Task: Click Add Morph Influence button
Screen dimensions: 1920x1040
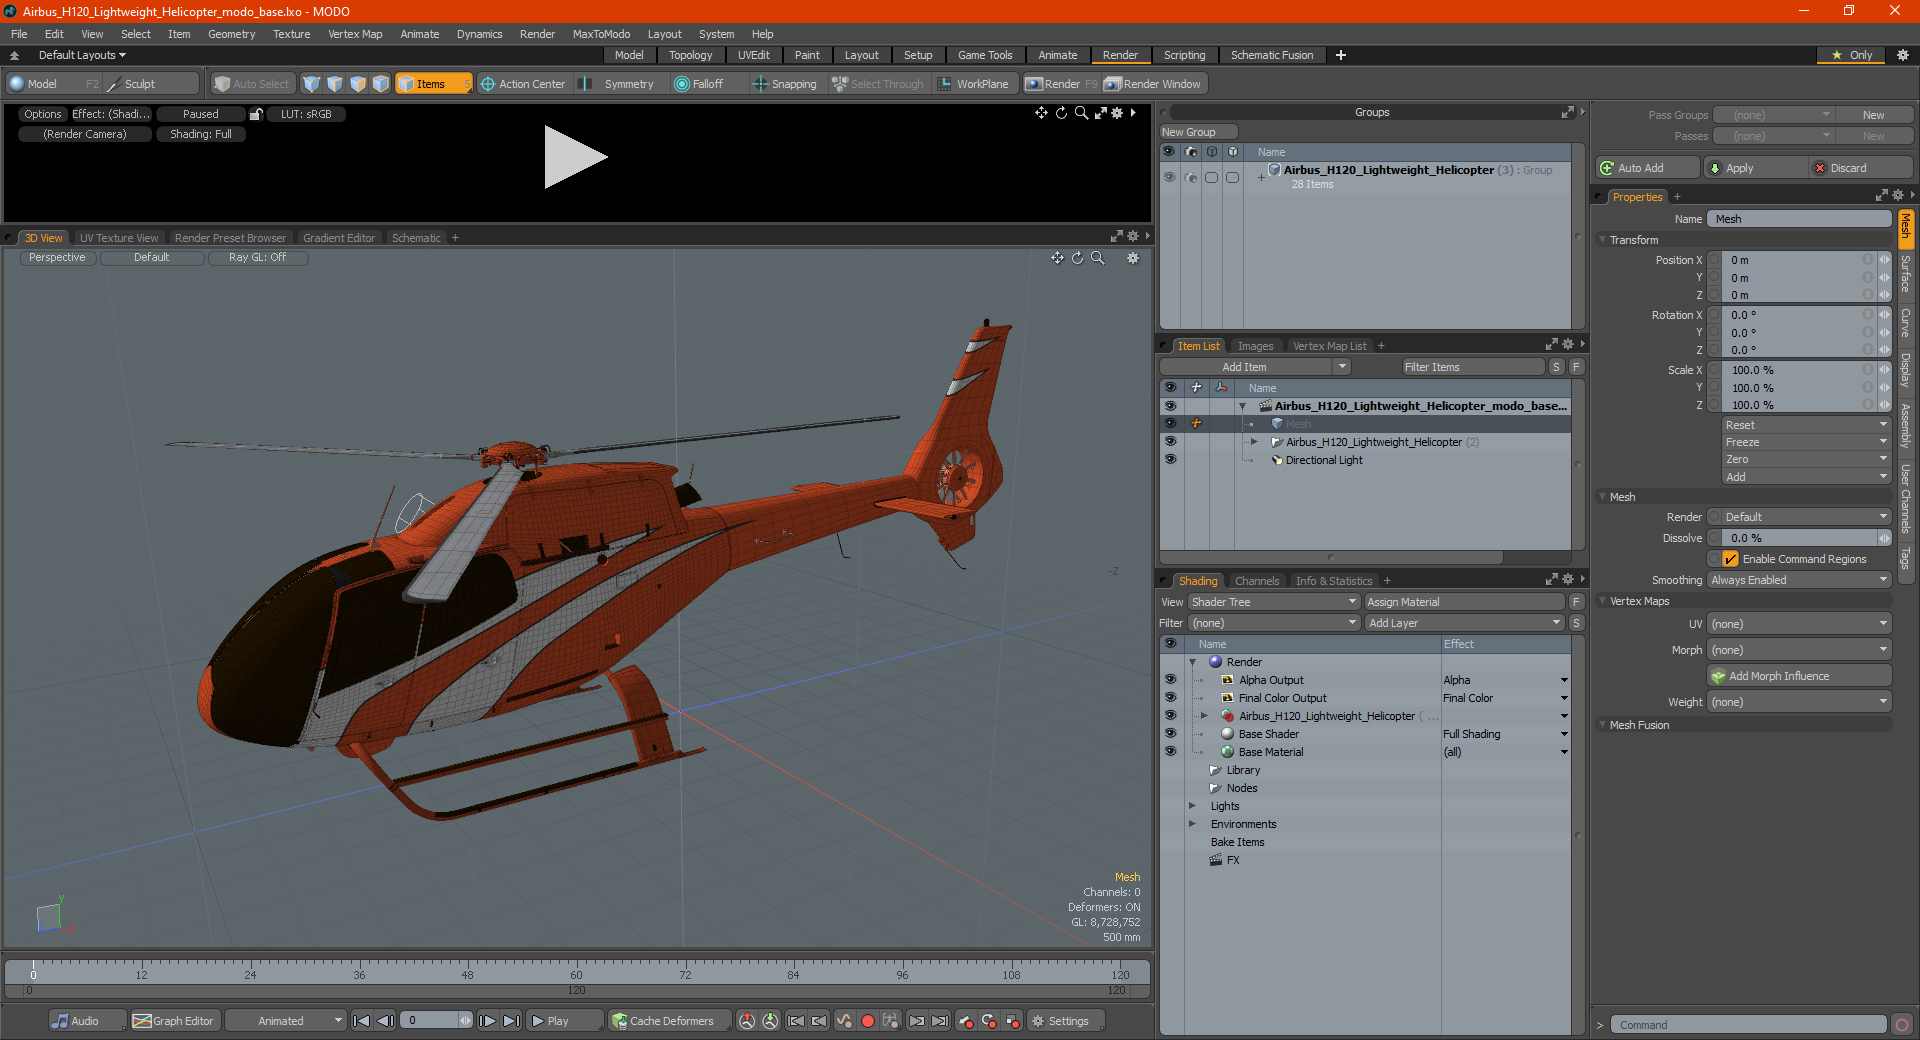Action: coord(1800,676)
